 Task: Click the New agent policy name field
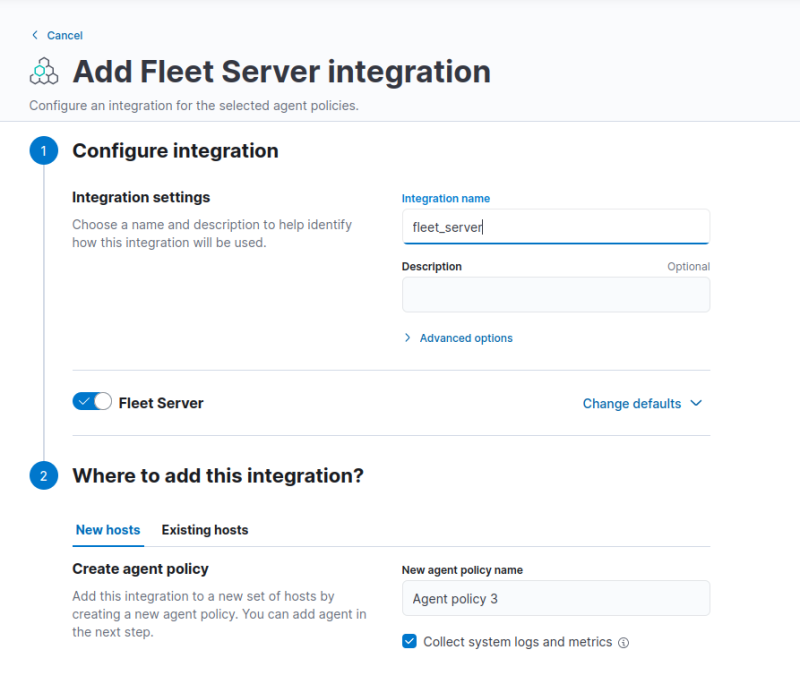point(555,599)
